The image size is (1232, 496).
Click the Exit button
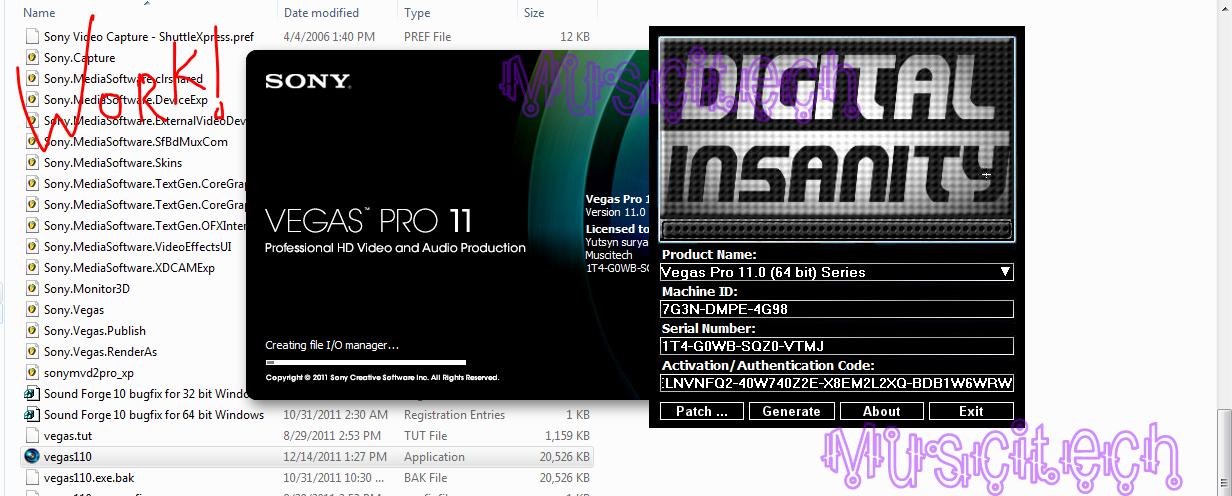click(x=970, y=411)
